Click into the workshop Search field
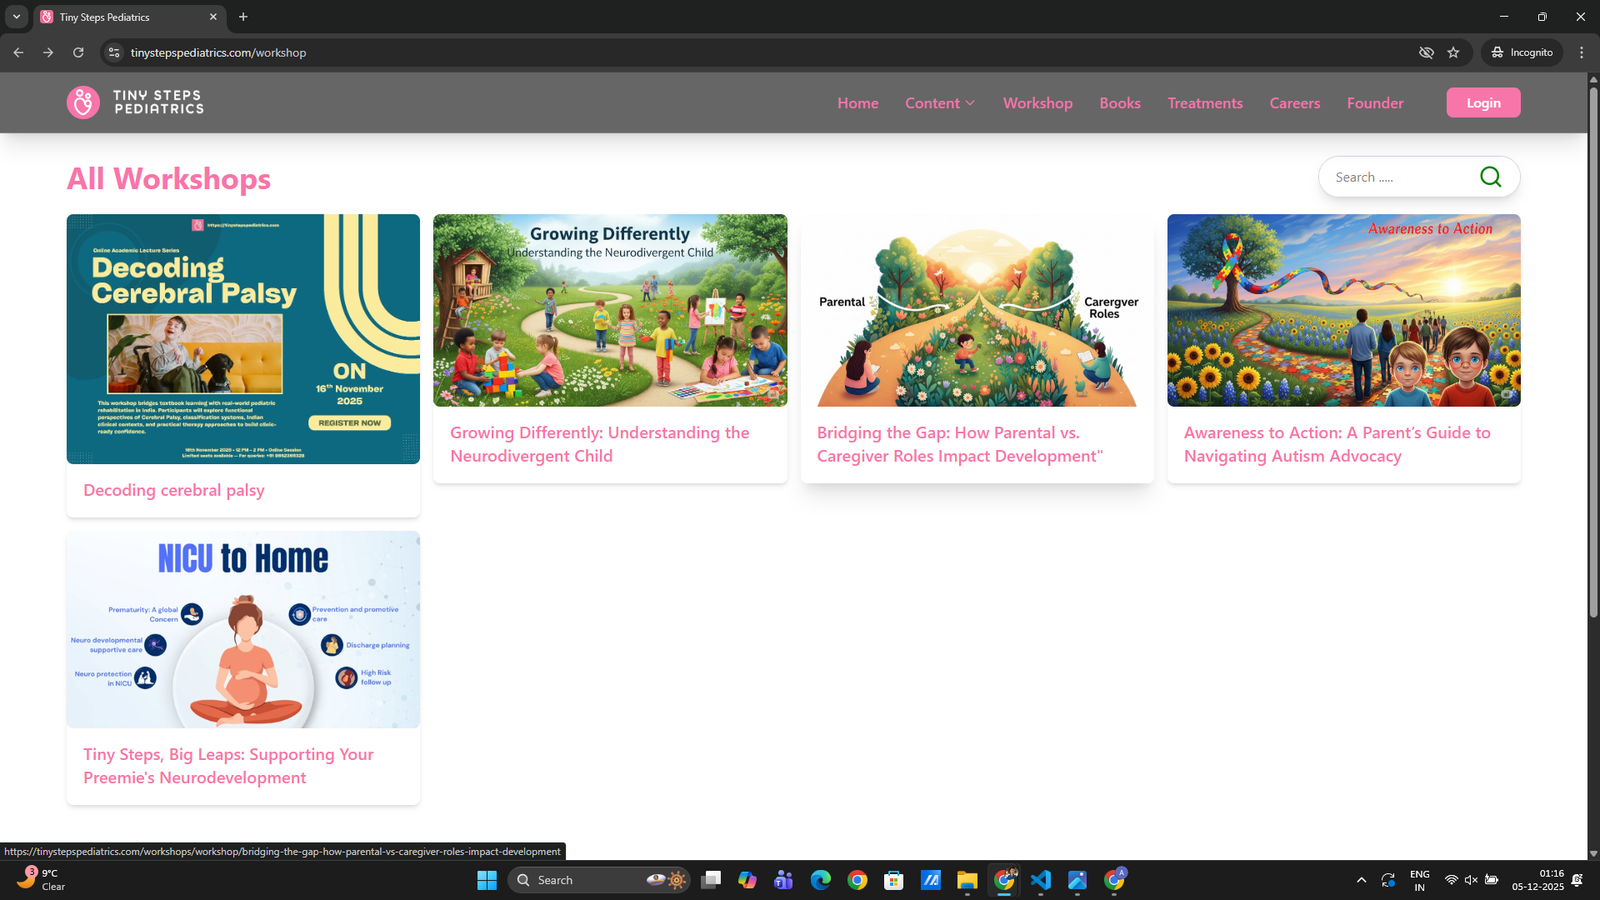 pos(1400,177)
